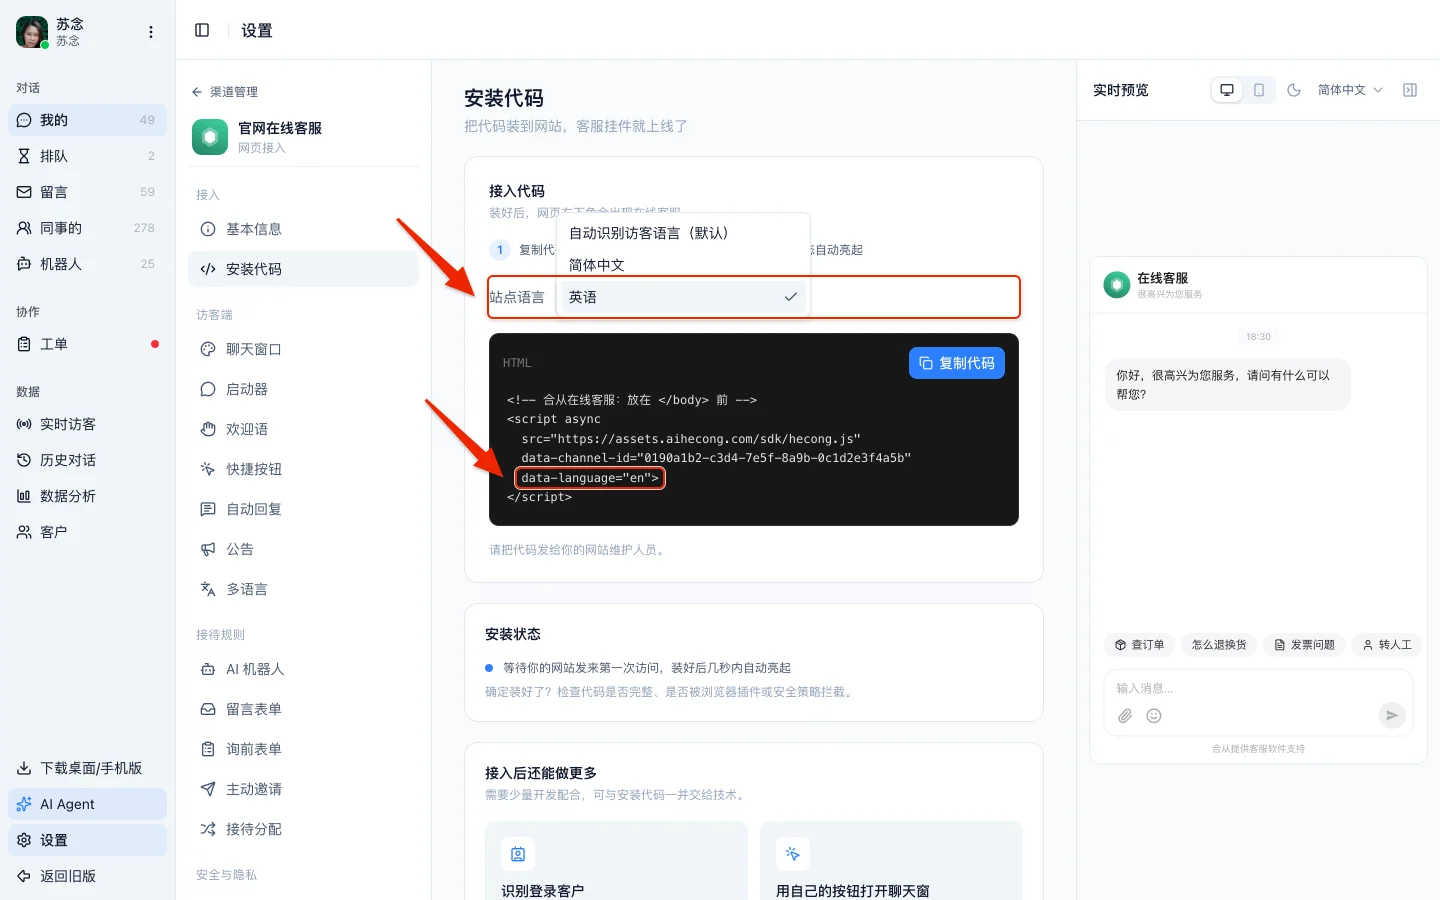Open 工单 in sidebar

pyautogui.click(x=87, y=344)
